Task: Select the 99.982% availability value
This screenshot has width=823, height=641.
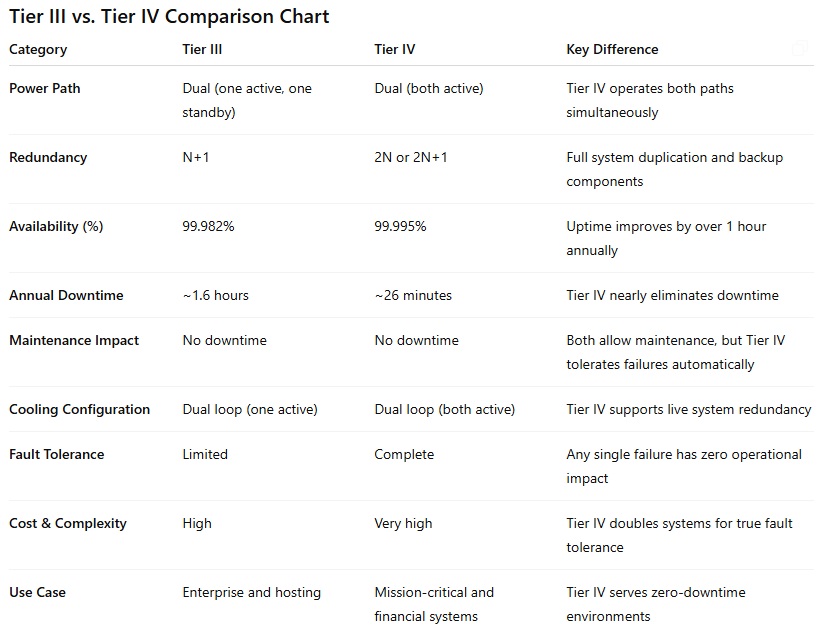Action: point(208,226)
